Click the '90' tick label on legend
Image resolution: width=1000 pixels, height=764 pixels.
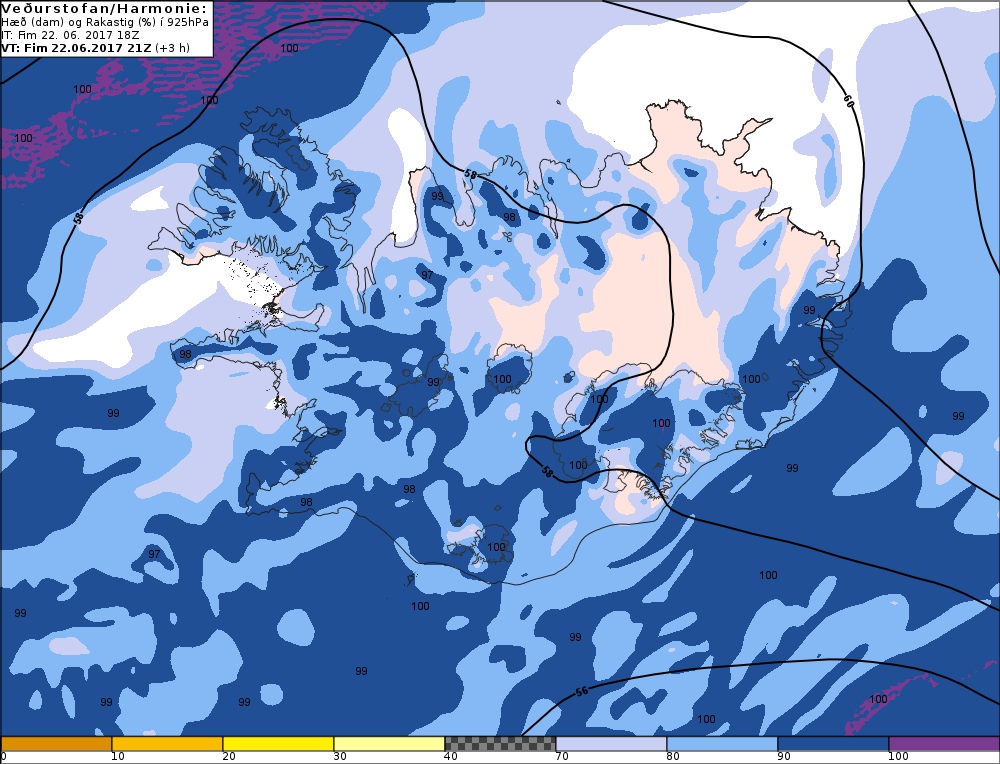pyautogui.click(x=784, y=756)
